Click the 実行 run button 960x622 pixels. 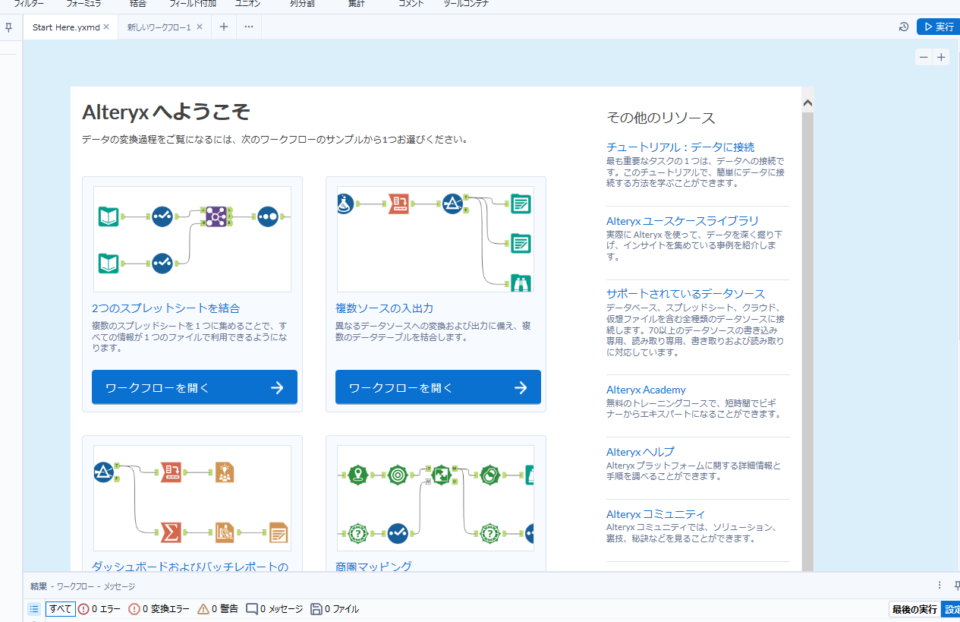click(937, 27)
